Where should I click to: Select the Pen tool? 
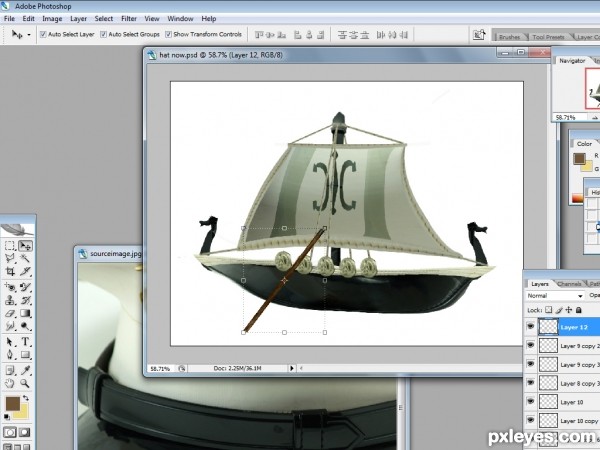10,355
